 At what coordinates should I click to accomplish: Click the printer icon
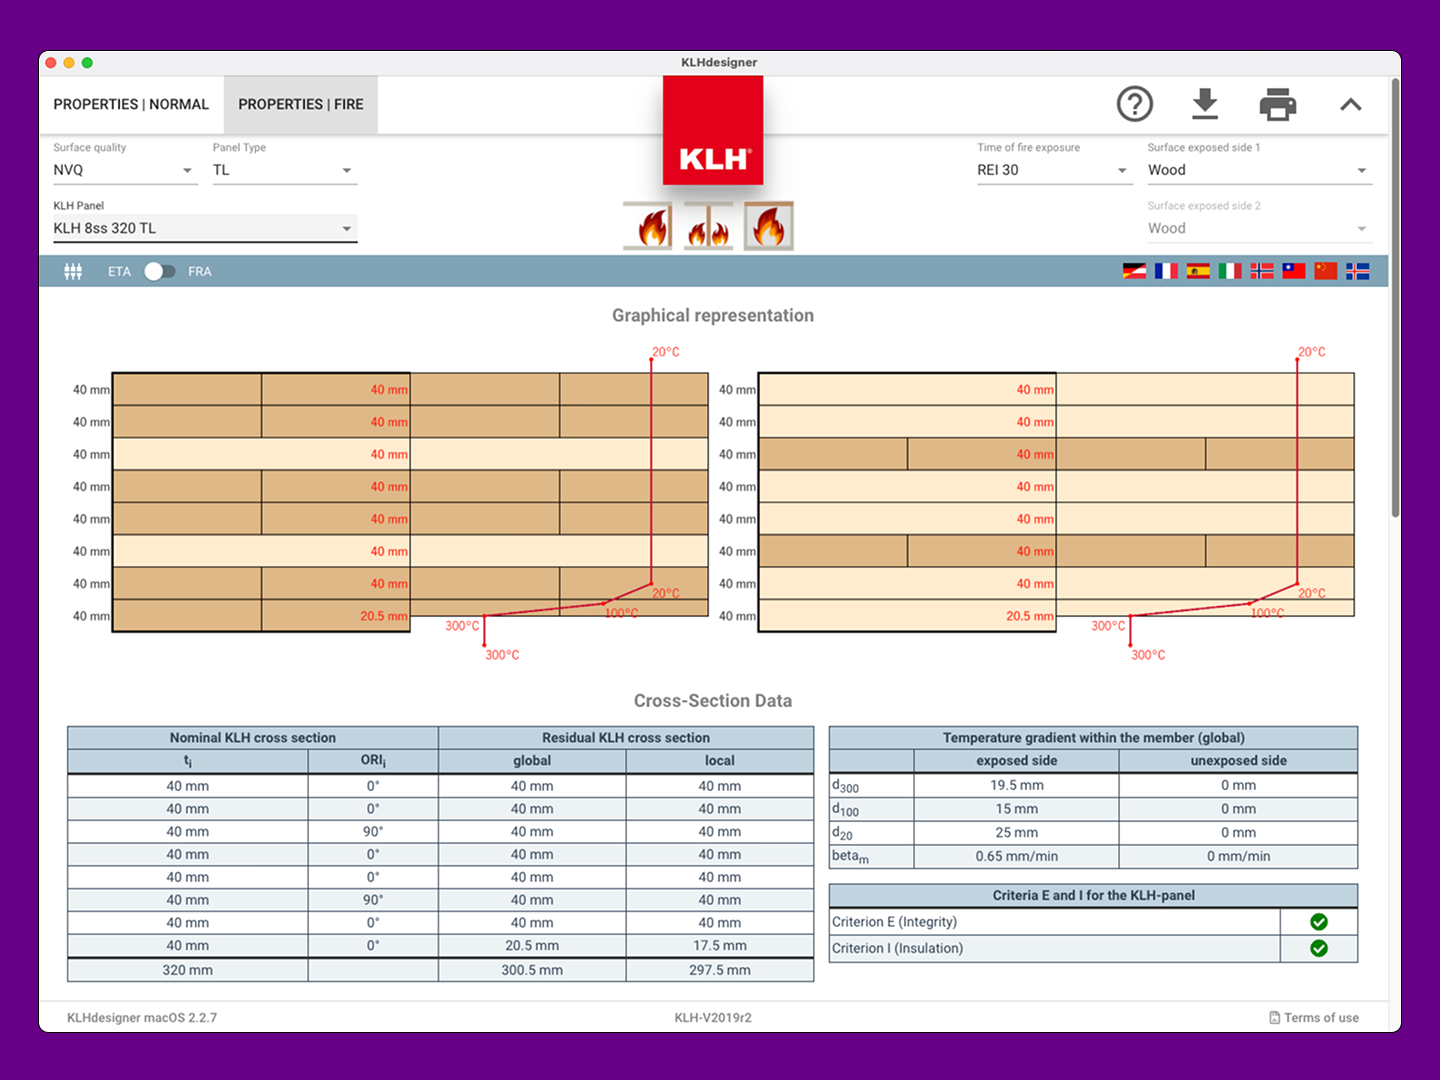1278,104
